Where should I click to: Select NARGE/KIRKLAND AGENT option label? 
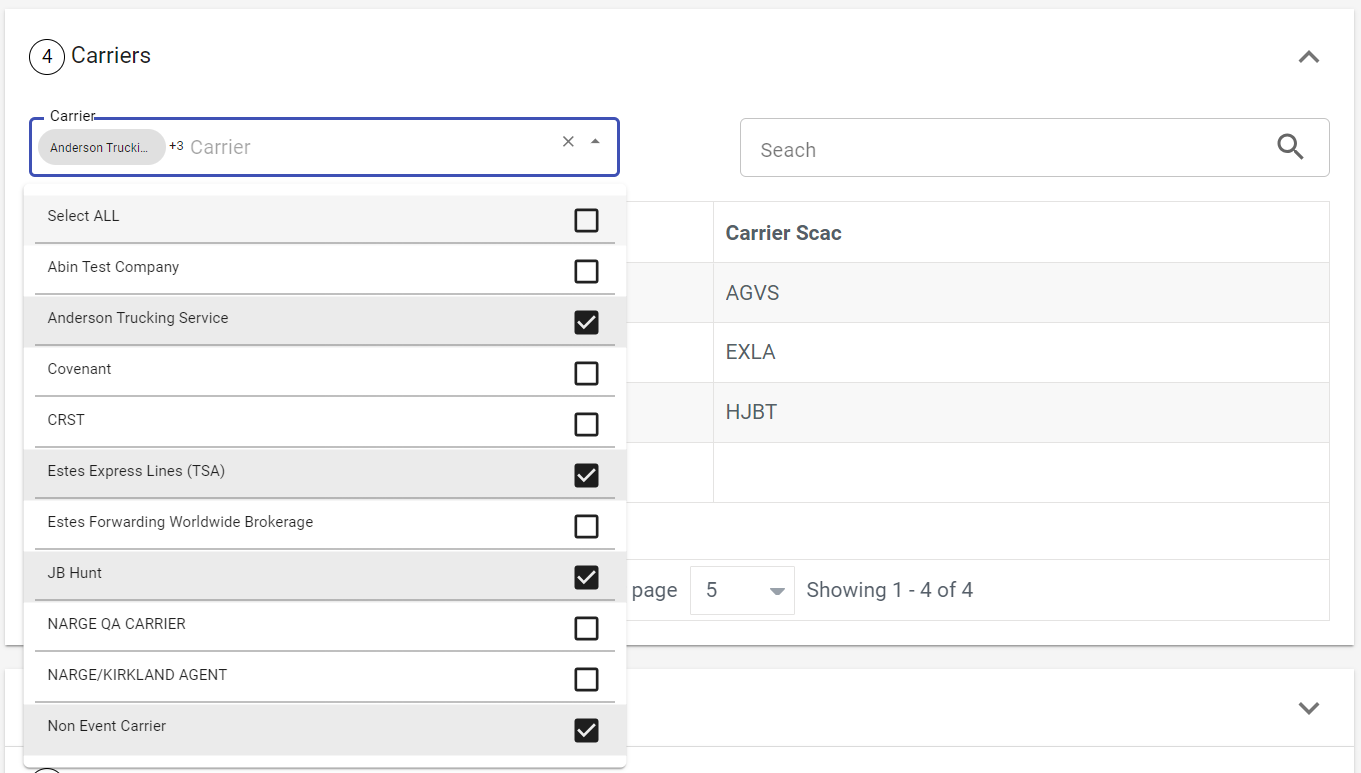coord(137,675)
